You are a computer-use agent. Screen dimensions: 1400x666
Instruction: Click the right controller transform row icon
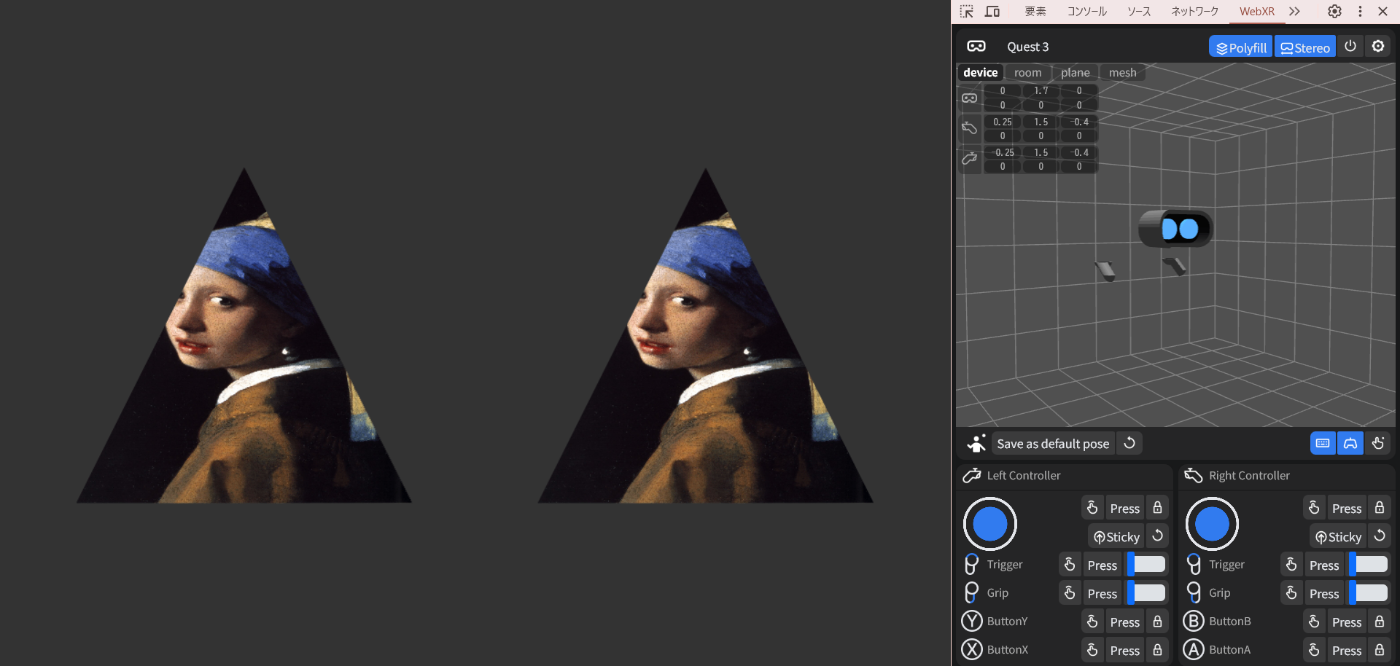click(969, 128)
